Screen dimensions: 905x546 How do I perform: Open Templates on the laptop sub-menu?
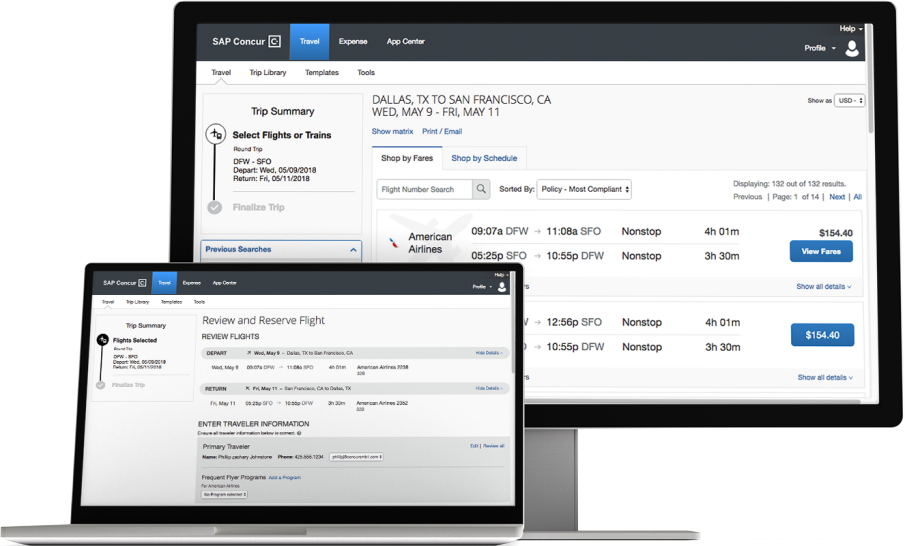tap(171, 302)
